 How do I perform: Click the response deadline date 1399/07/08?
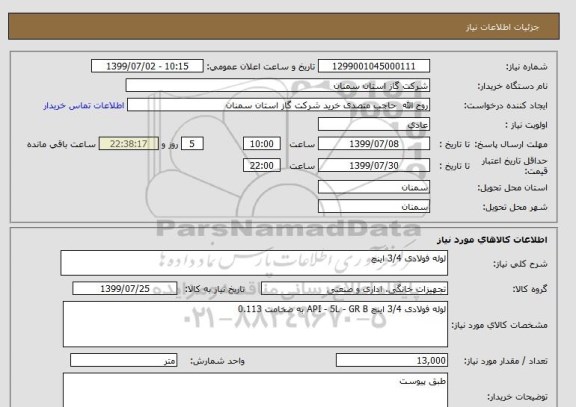pos(374,144)
